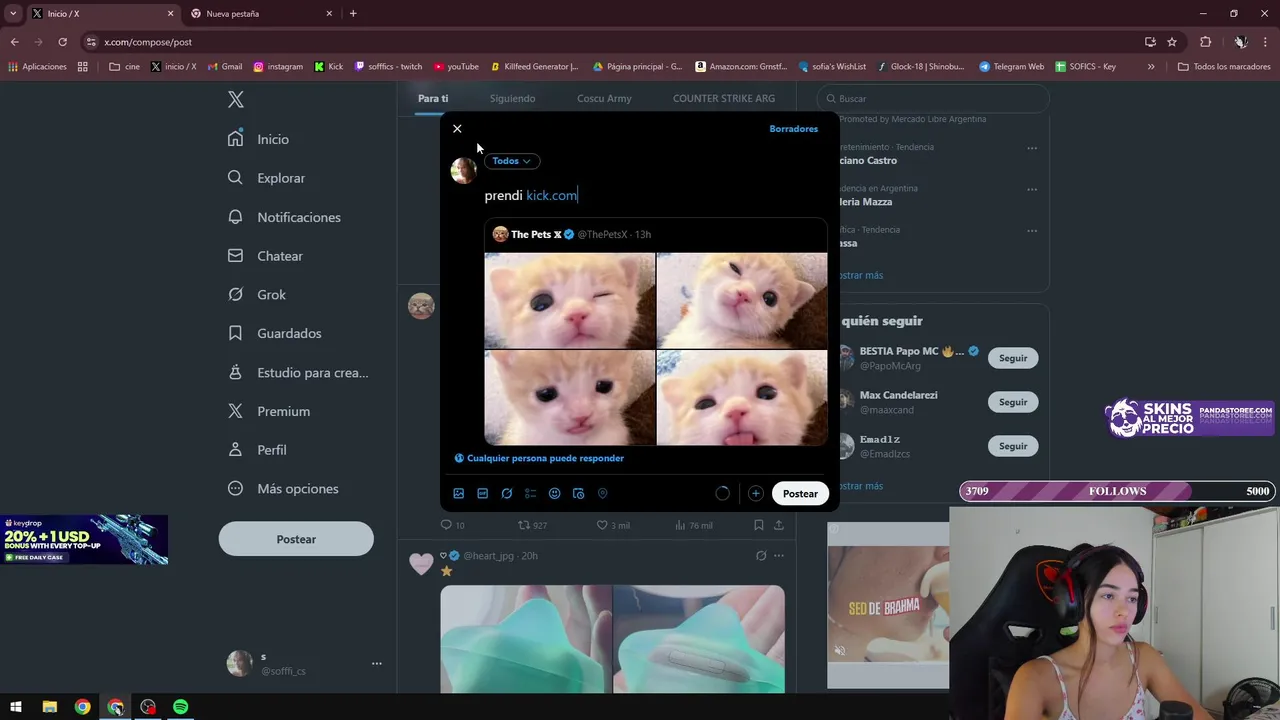
Task: Open Premium in sidebar
Action: point(270,411)
